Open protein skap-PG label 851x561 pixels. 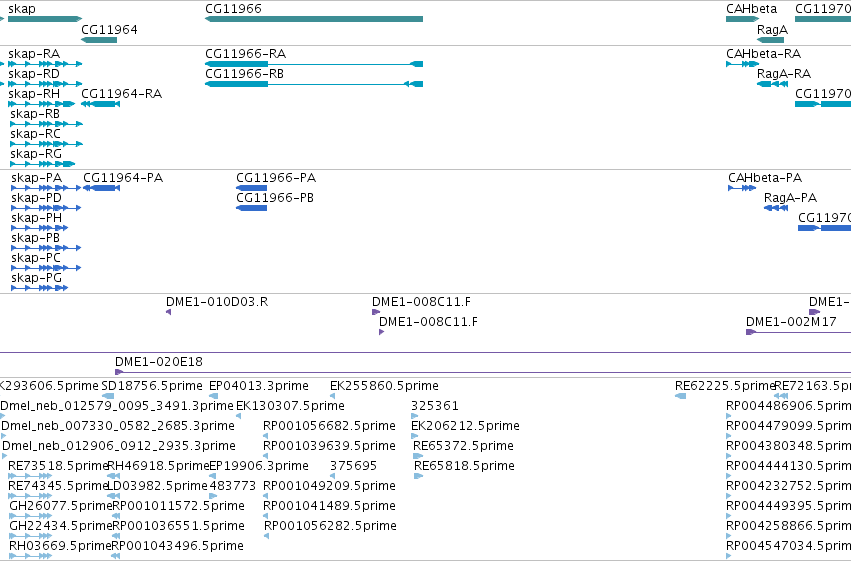(36, 278)
